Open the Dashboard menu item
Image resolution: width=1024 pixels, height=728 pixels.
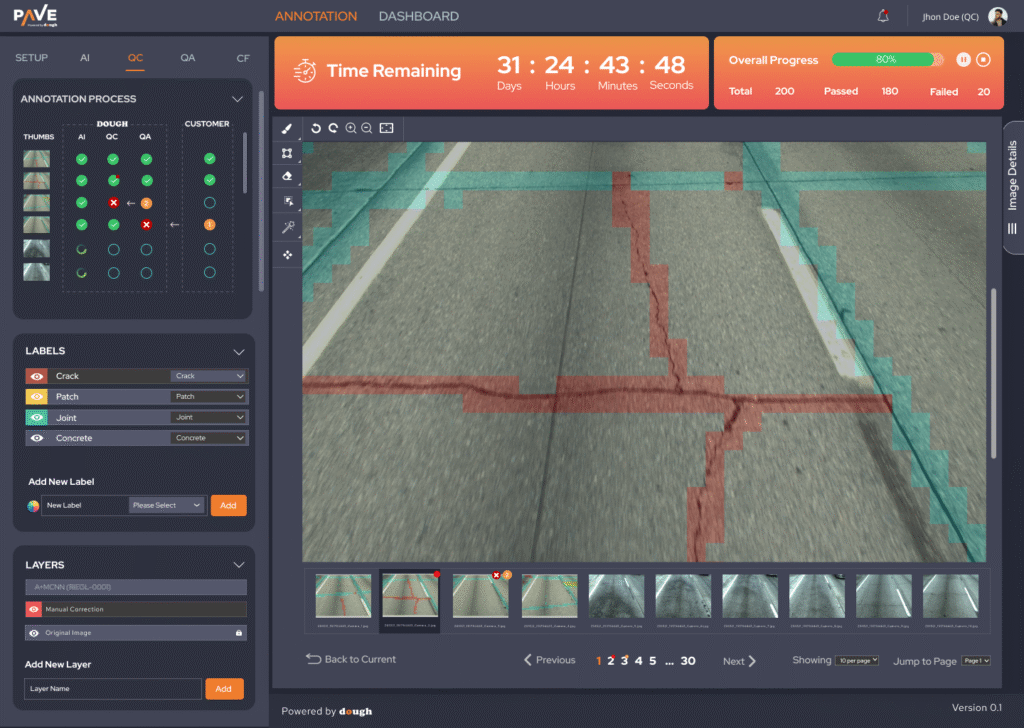tap(418, 16)
